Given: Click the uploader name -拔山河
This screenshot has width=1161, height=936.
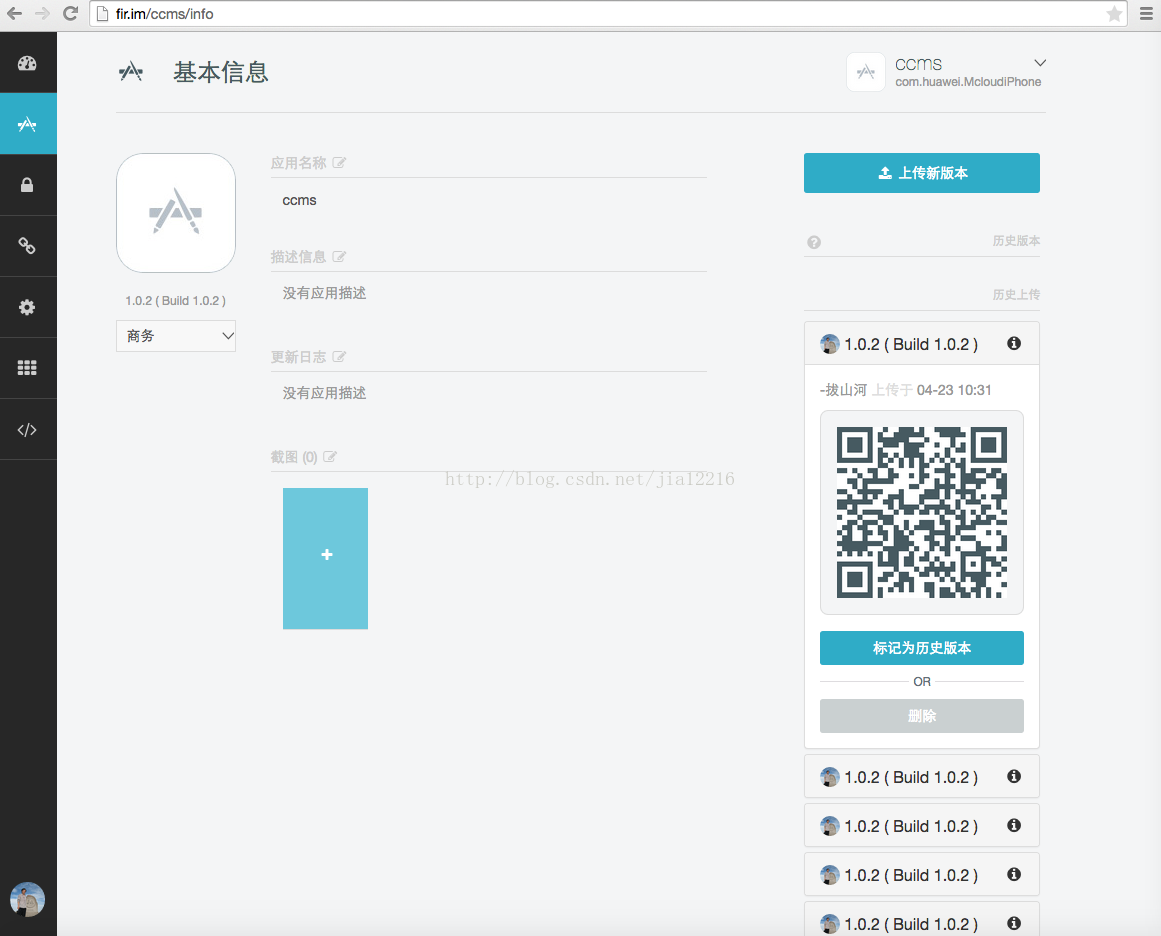Looking at the screenshot, I should pos(843,390).
